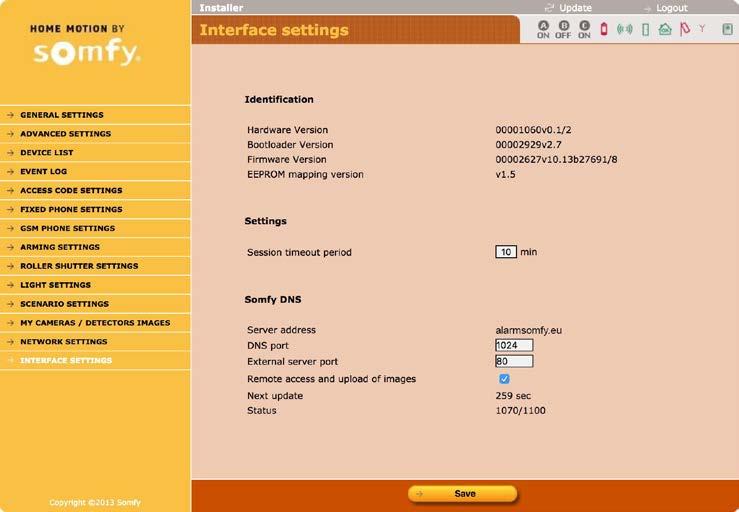Log out via the Logout link
Image resolution: width=739 pixels, height=512 pixels.
click(x=672, y=8)
